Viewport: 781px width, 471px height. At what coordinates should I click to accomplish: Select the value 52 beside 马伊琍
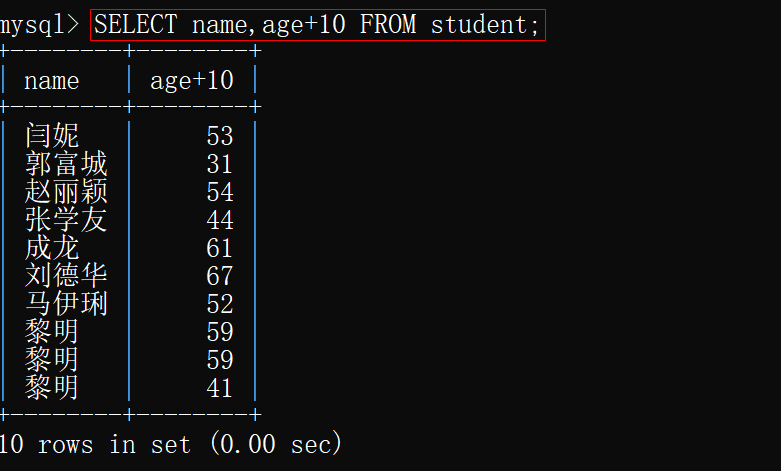(x=219, y=303)
